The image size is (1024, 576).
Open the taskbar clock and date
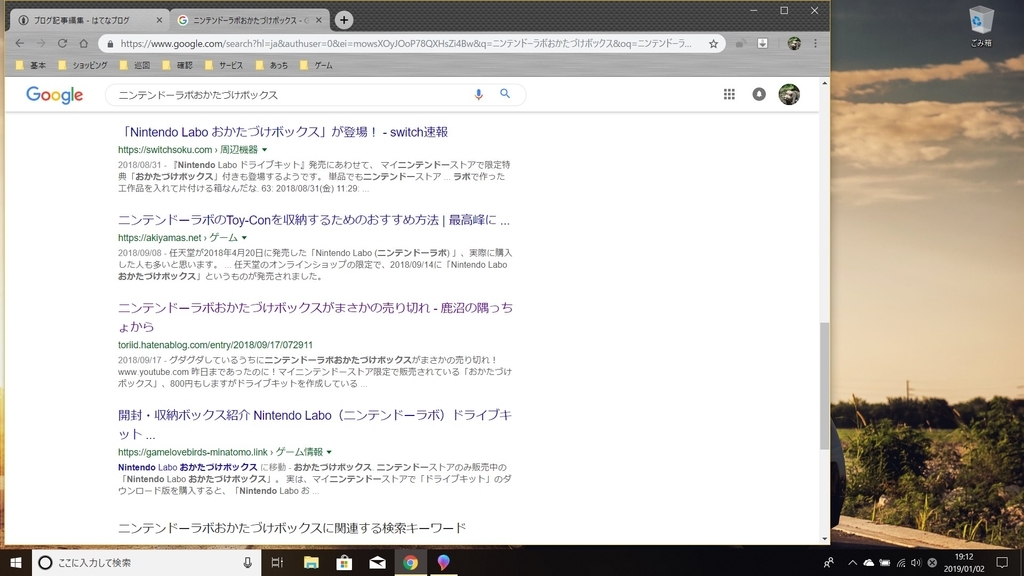[x=964, y=562]
